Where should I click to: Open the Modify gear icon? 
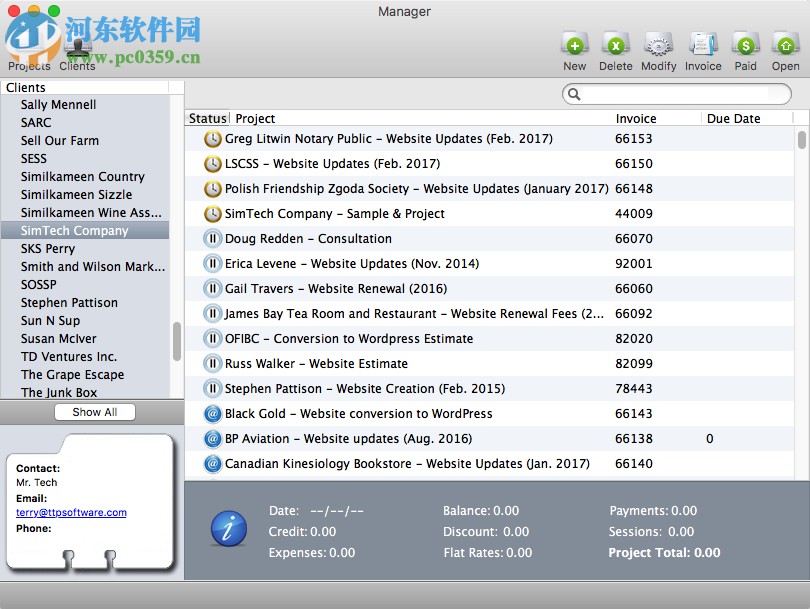[x=658, y=46]
